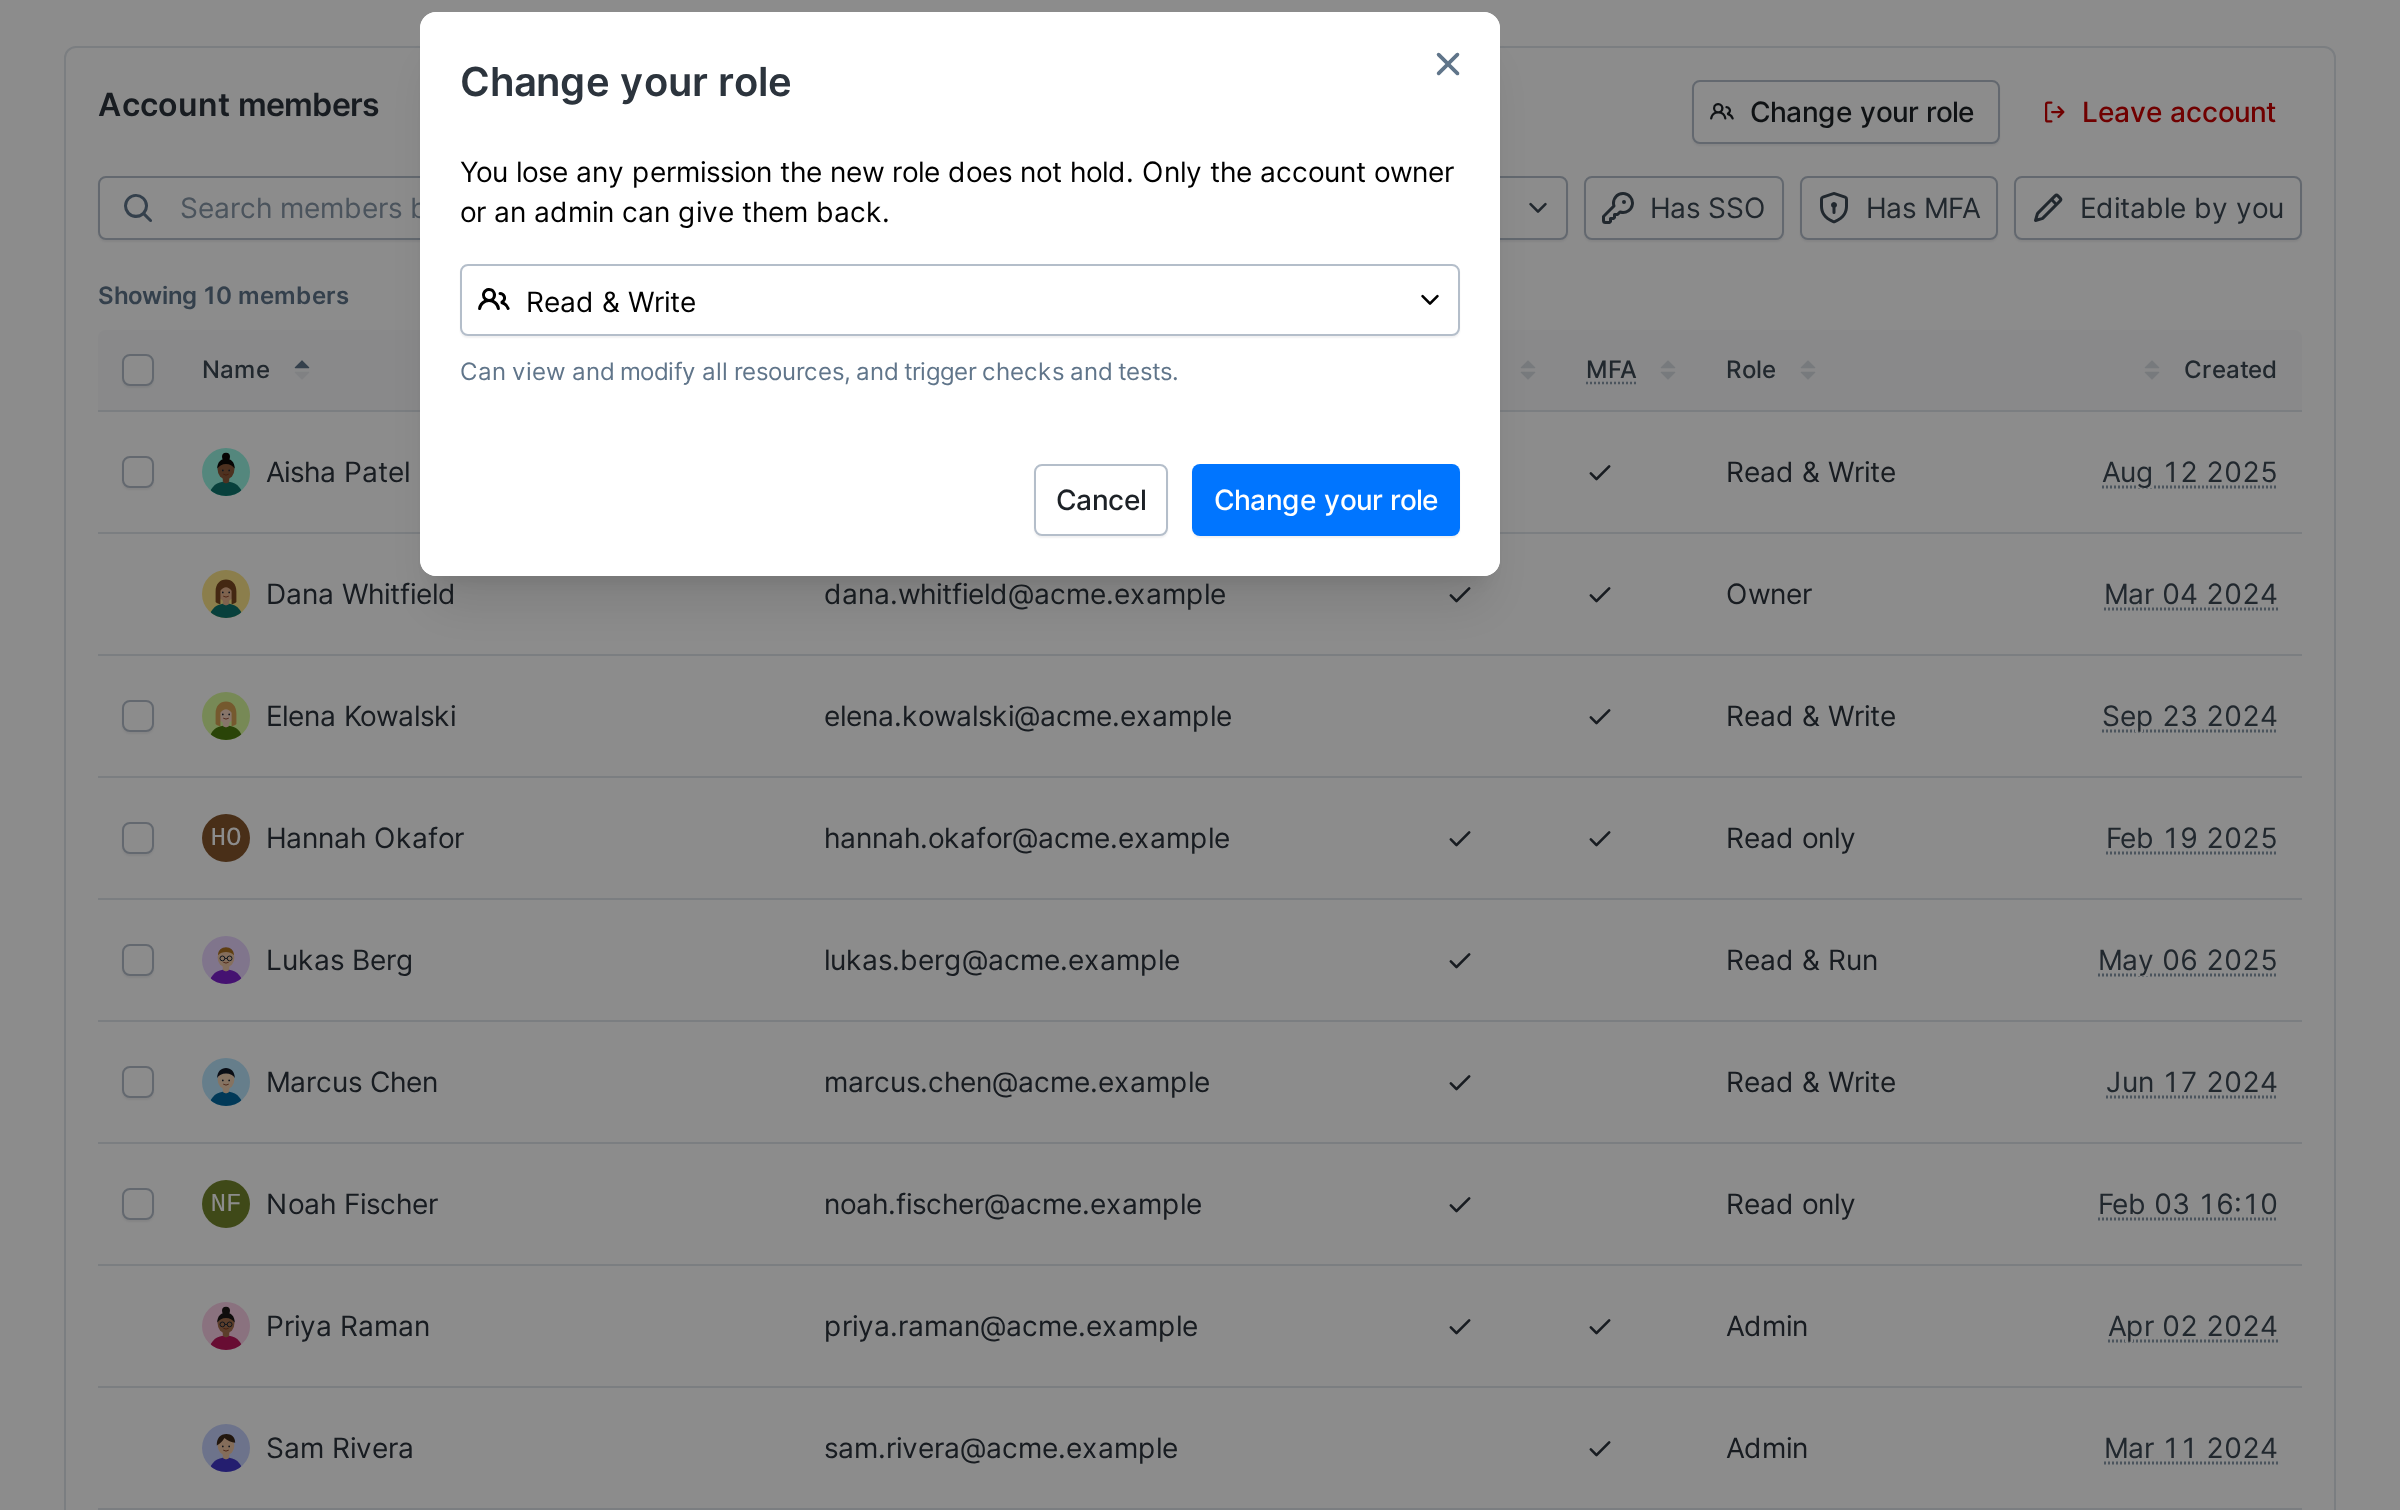Click Elena Kowalski's Read & Write role
The width and height of the screenshot is (2400, 1510).
point(1810,716)
